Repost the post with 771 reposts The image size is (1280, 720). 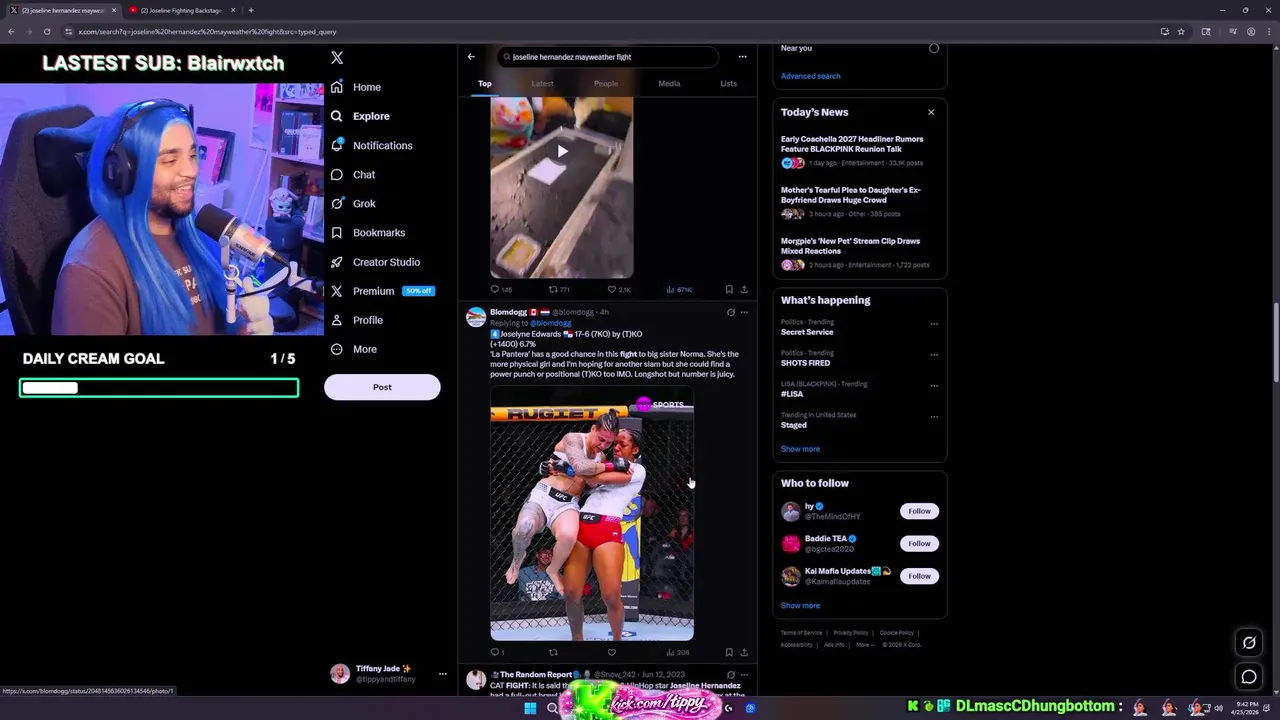[559, 290]
